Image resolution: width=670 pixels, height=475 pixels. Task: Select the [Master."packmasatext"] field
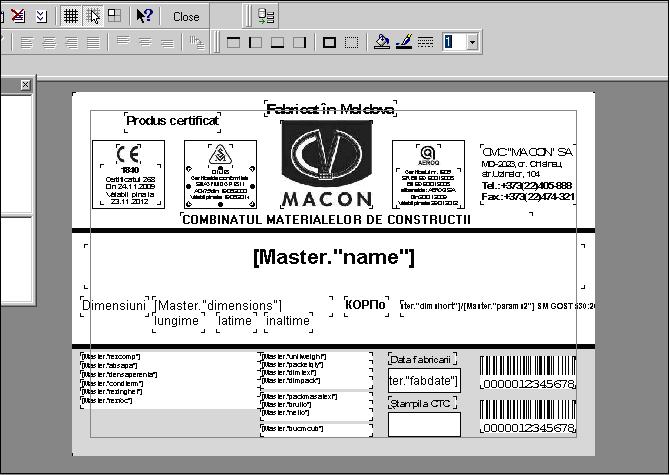click(316, 396)
